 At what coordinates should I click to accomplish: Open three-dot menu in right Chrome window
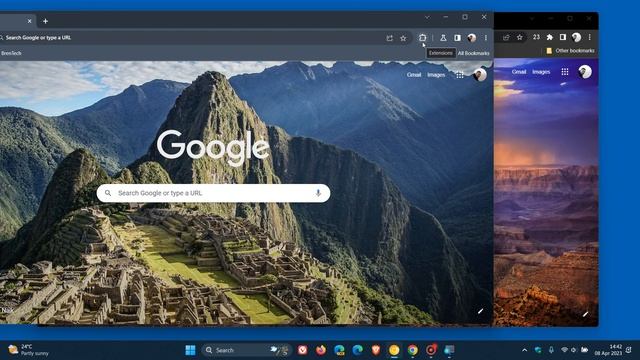click(x=589, y=37)
